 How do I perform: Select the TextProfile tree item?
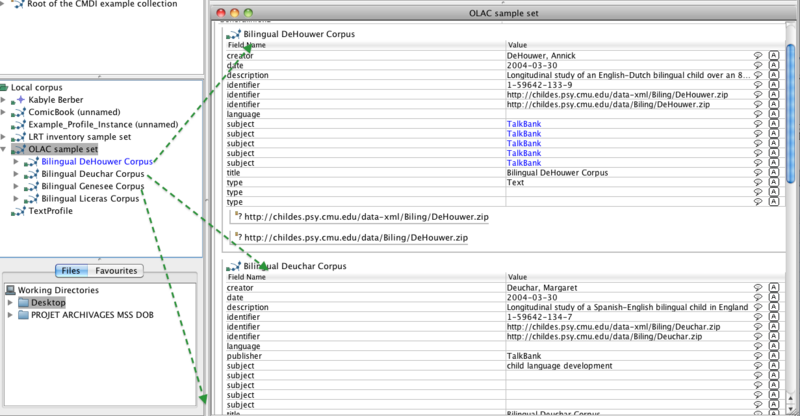(x=51, y=211)
